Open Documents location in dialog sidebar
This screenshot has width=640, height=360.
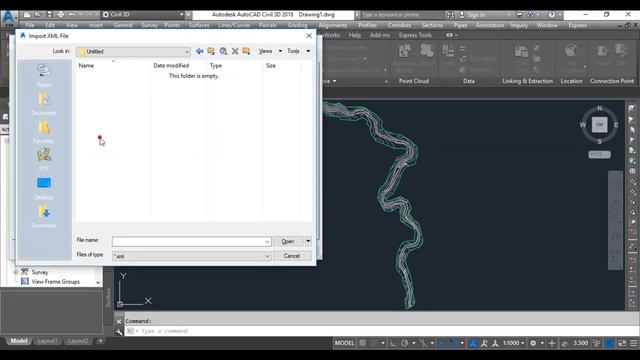pyautogui.click(x=44, y=104)
